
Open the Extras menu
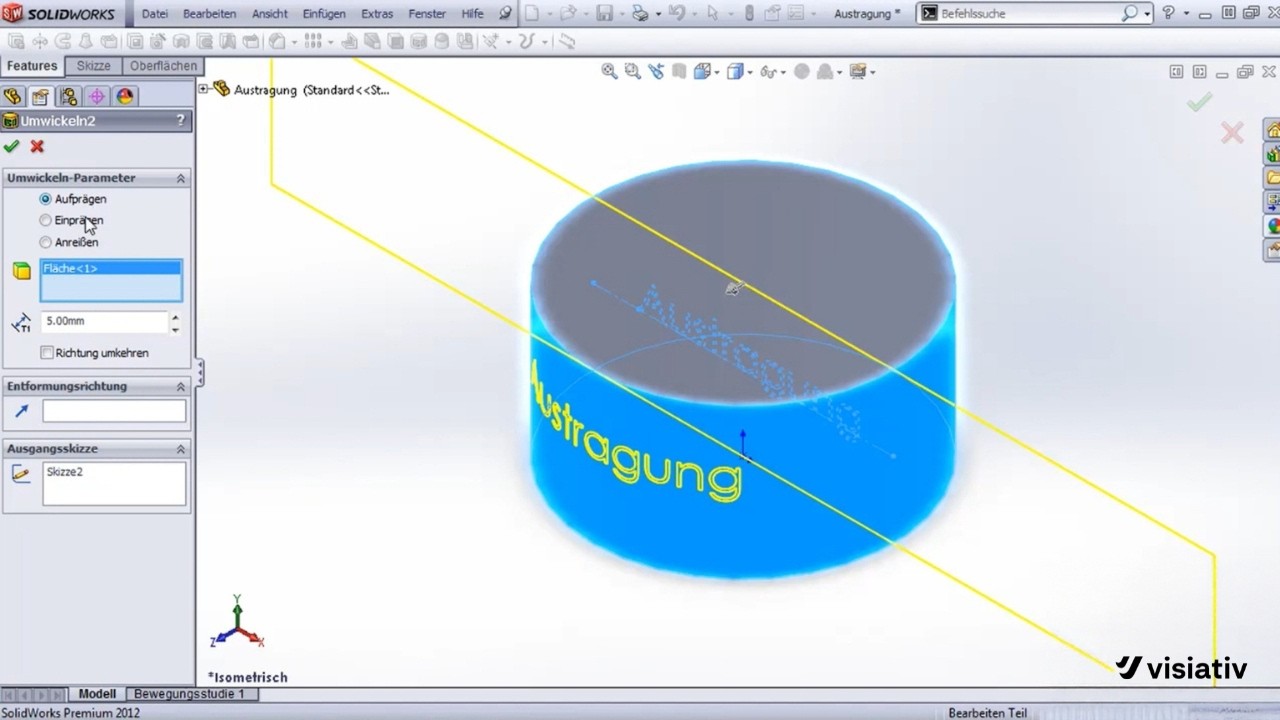(377, 14)
